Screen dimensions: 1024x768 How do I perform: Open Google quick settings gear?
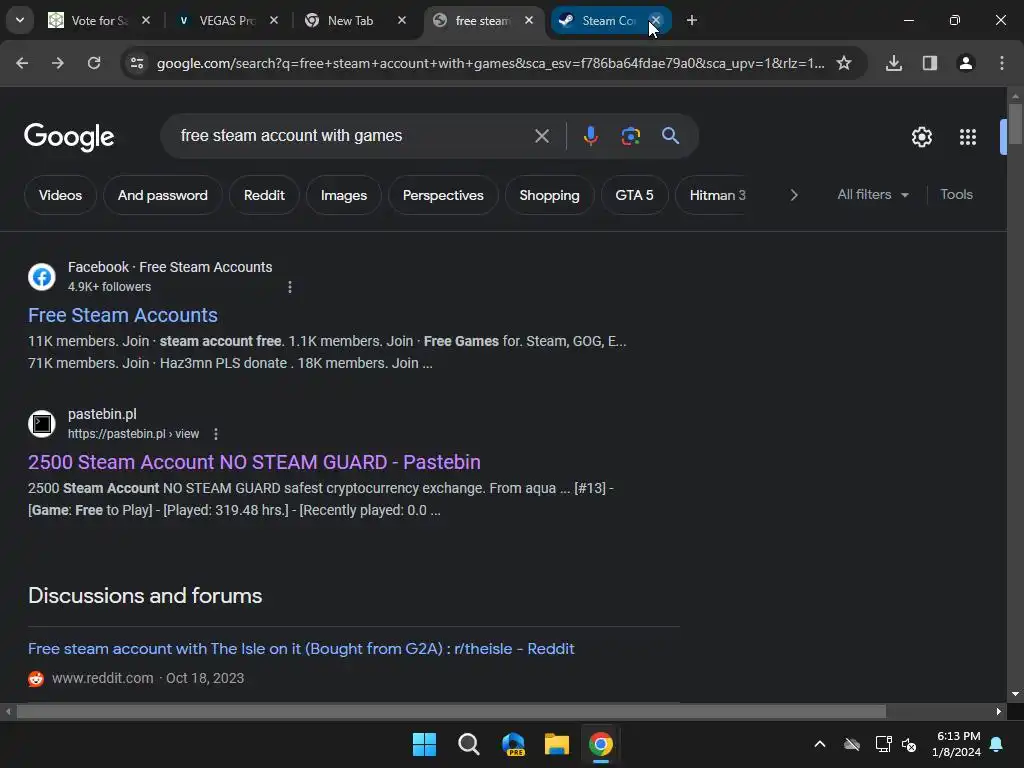pyautogui.click(x=921, y=136)
